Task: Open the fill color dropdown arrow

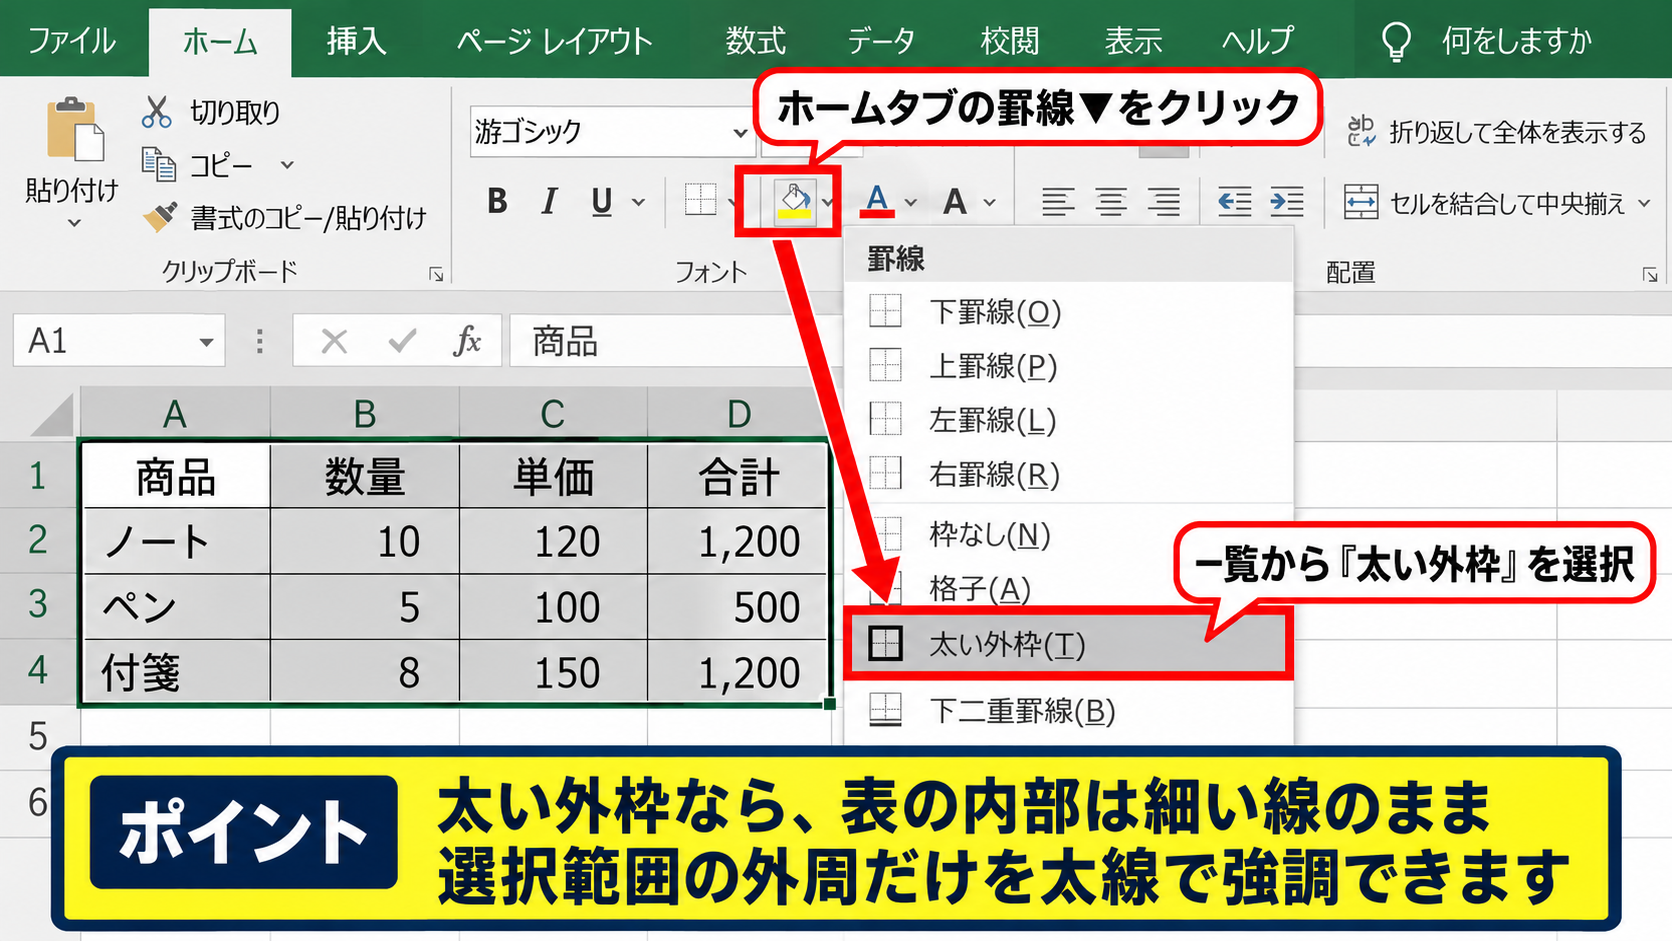Action: 828,202
